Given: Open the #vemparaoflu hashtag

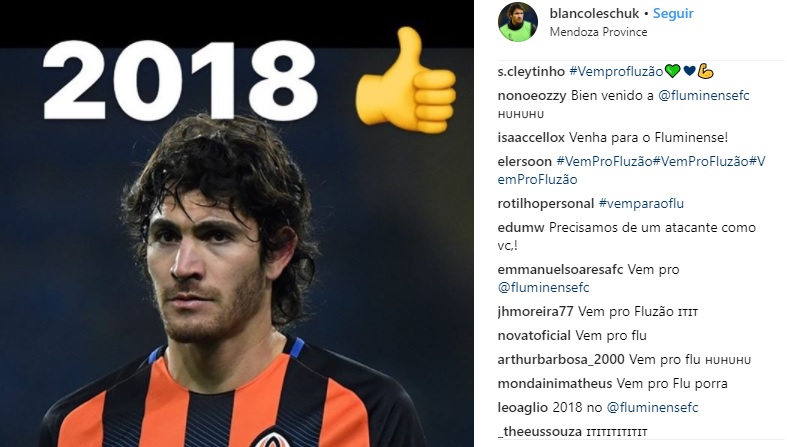Looking at the screenshot, I should point(641,204).
